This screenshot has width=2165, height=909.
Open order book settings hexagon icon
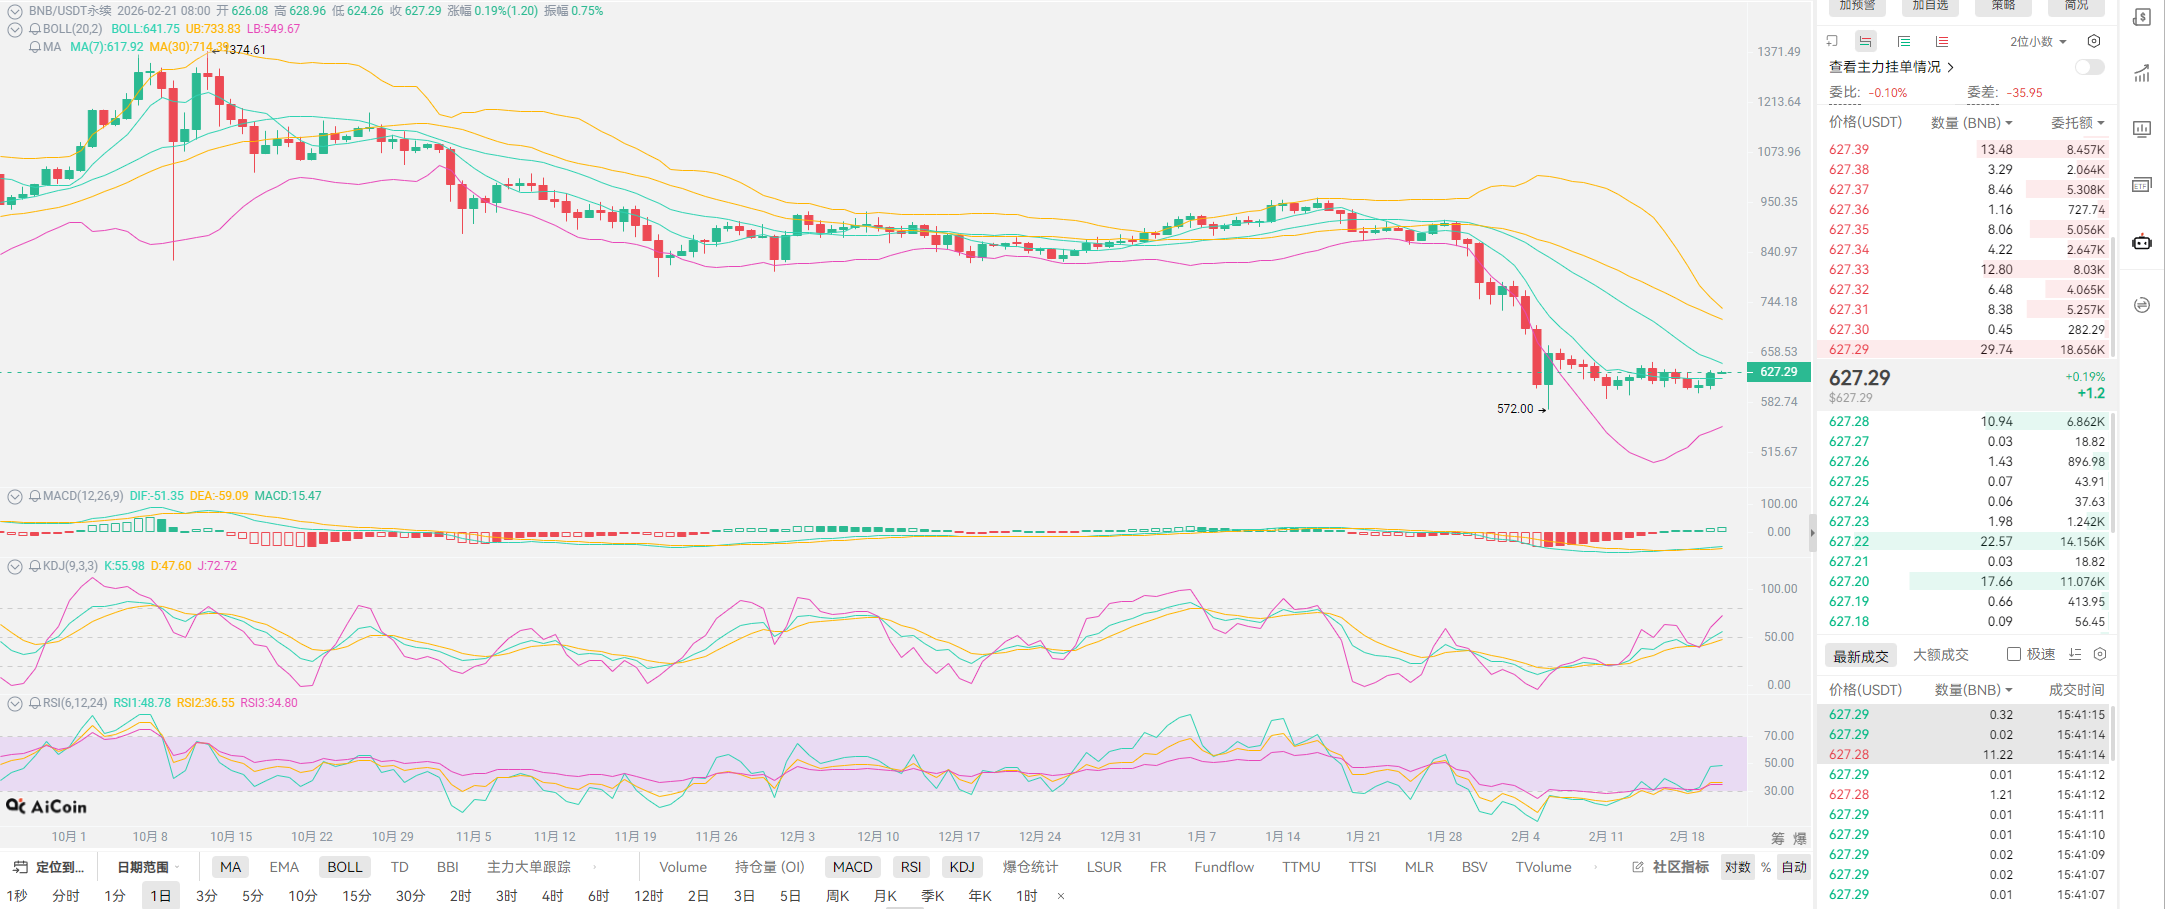[2093, 41]
